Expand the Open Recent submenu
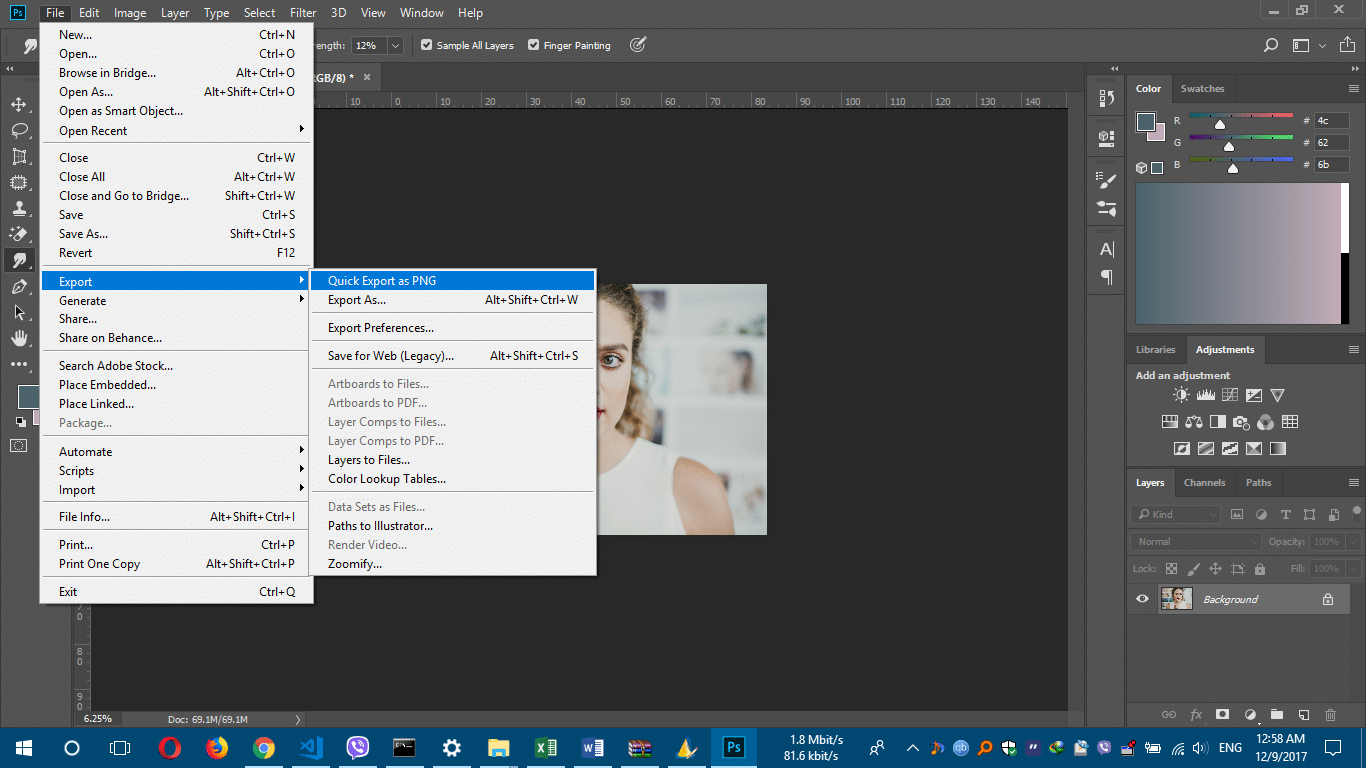The image size is (1366, 768). click(177, 130)
